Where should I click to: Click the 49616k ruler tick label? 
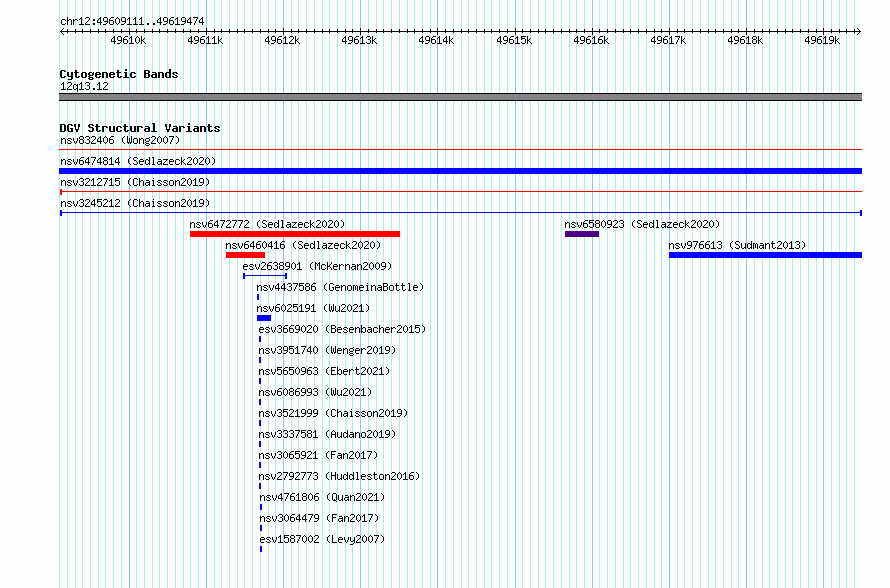click(x=591, y=40)
